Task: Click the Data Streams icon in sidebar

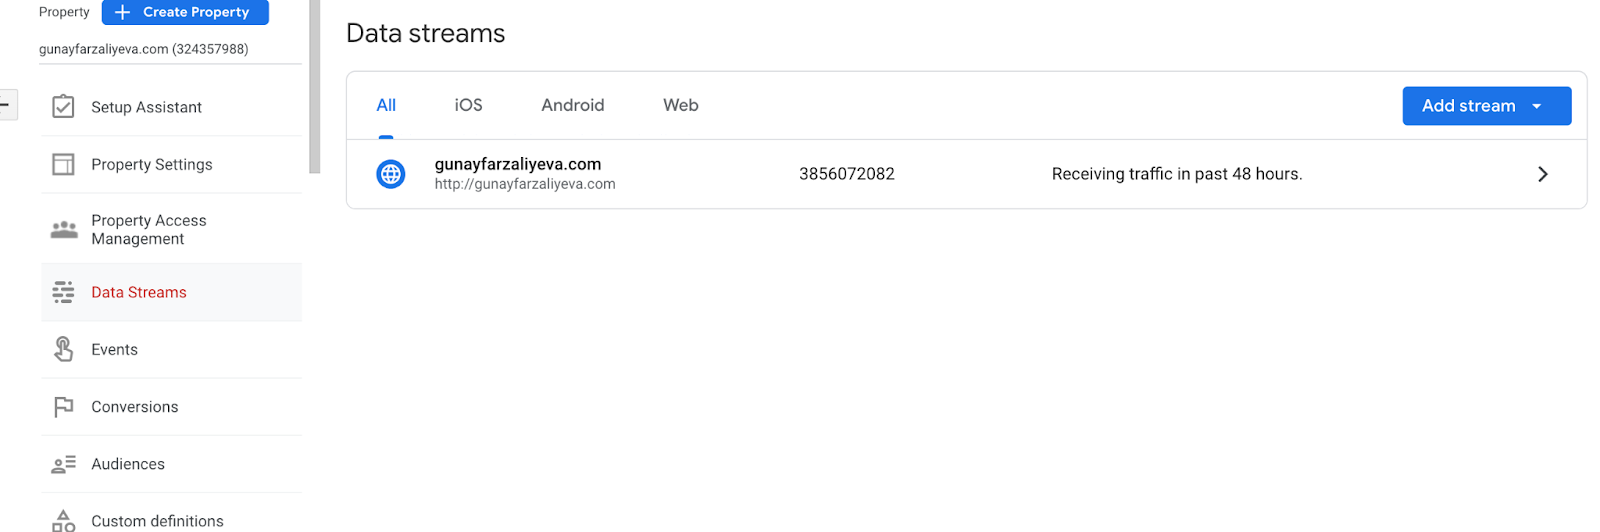Action: (x=63, y=292)
